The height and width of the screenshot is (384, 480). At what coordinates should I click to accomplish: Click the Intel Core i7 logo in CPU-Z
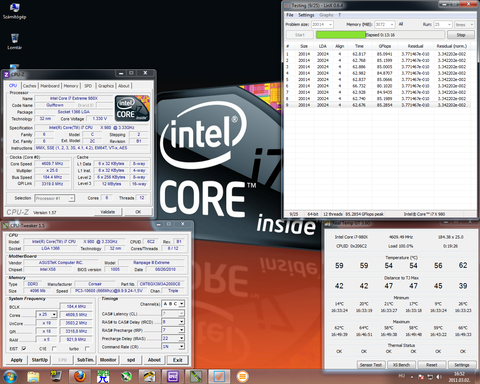pos(132,108)
